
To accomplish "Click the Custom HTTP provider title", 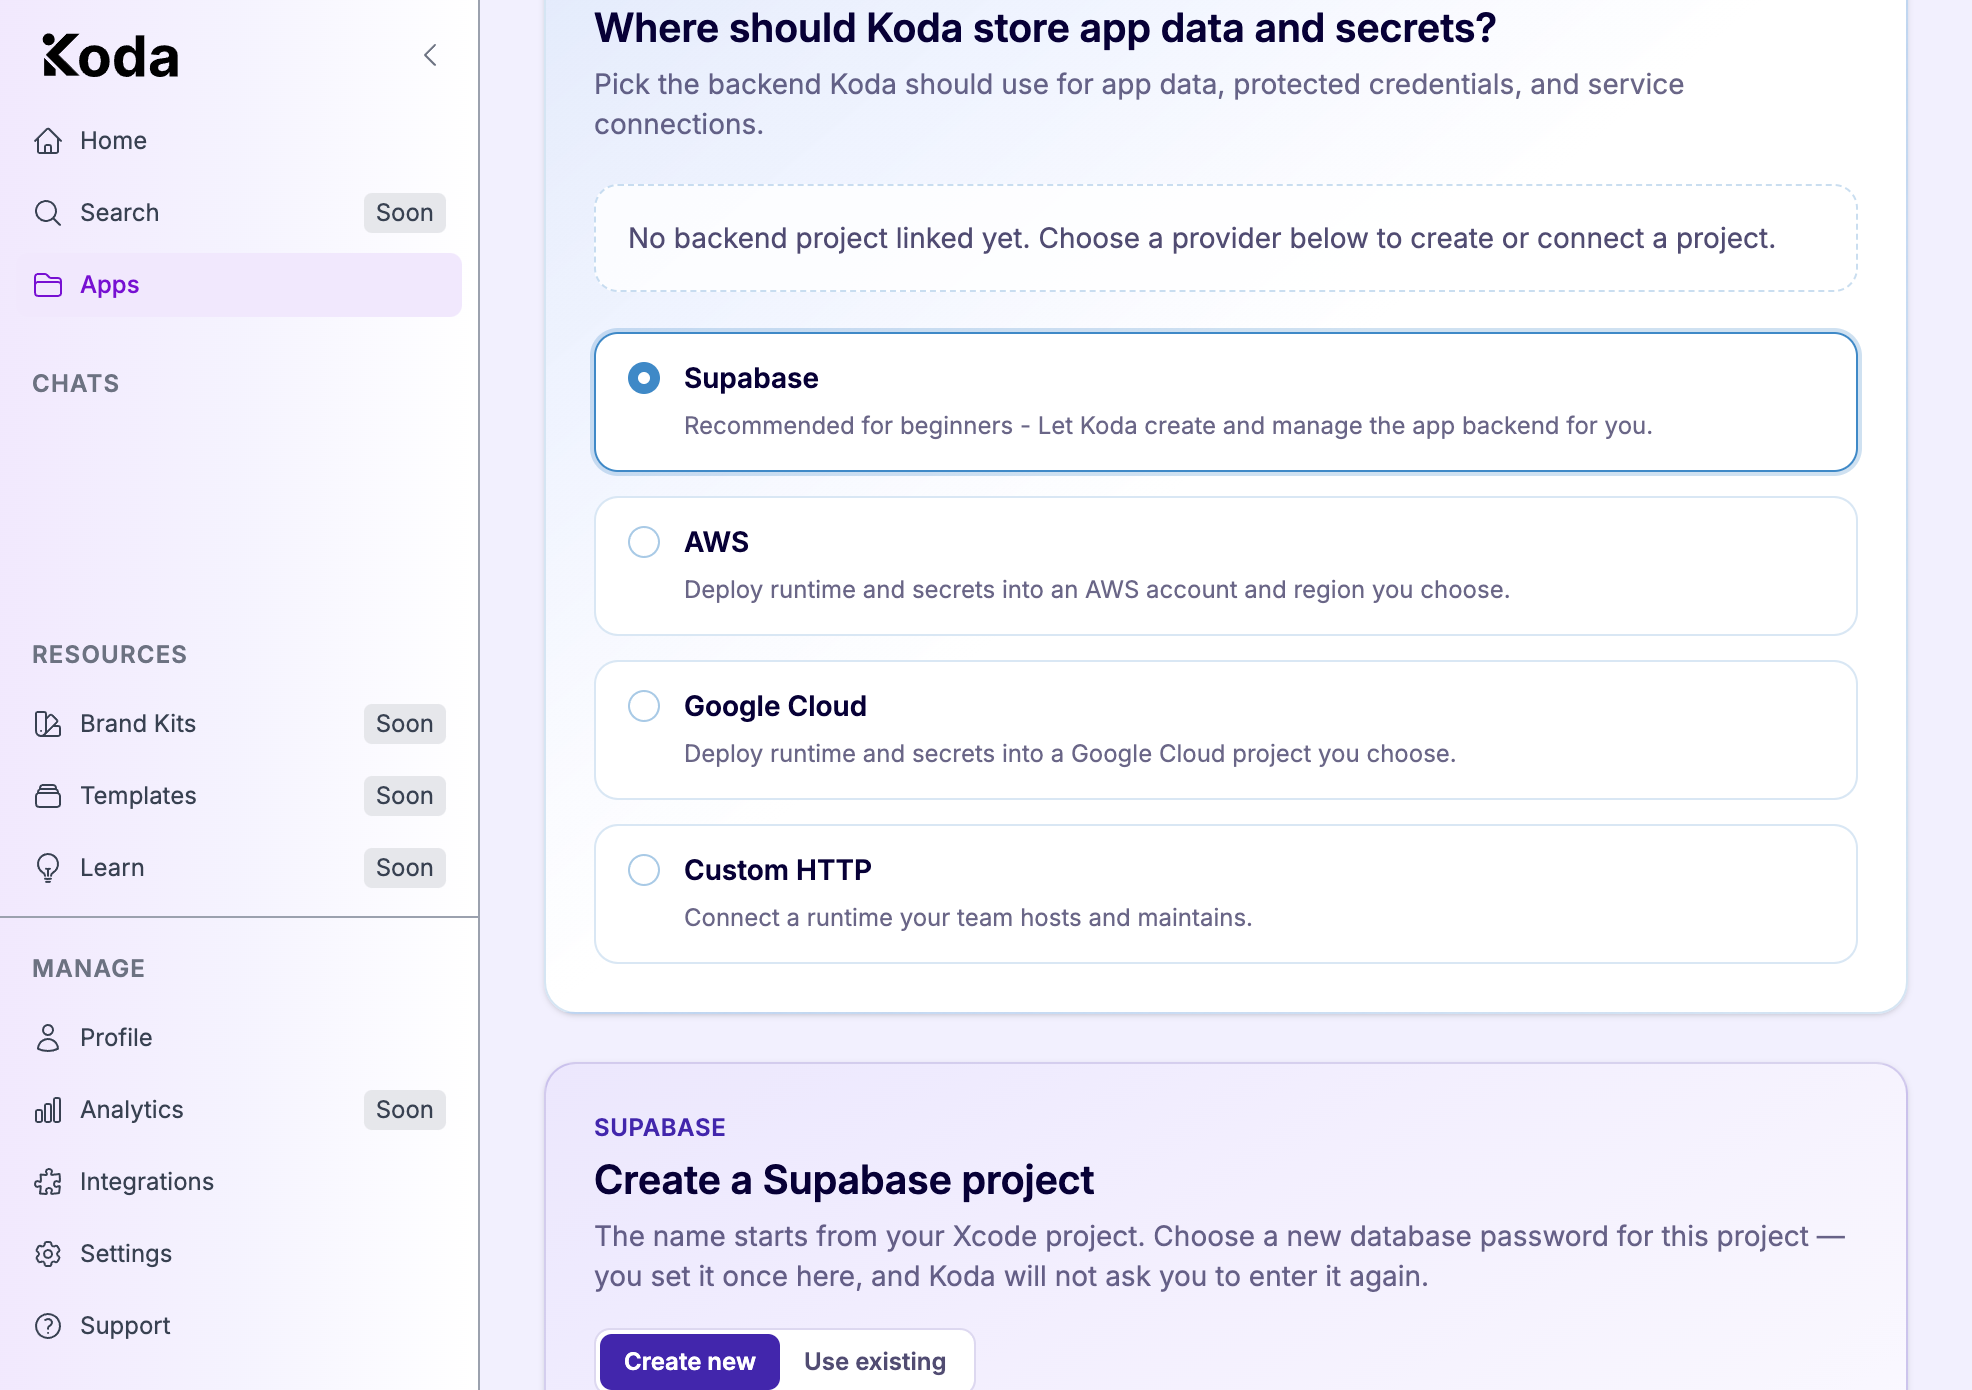I will pos(778,870).
